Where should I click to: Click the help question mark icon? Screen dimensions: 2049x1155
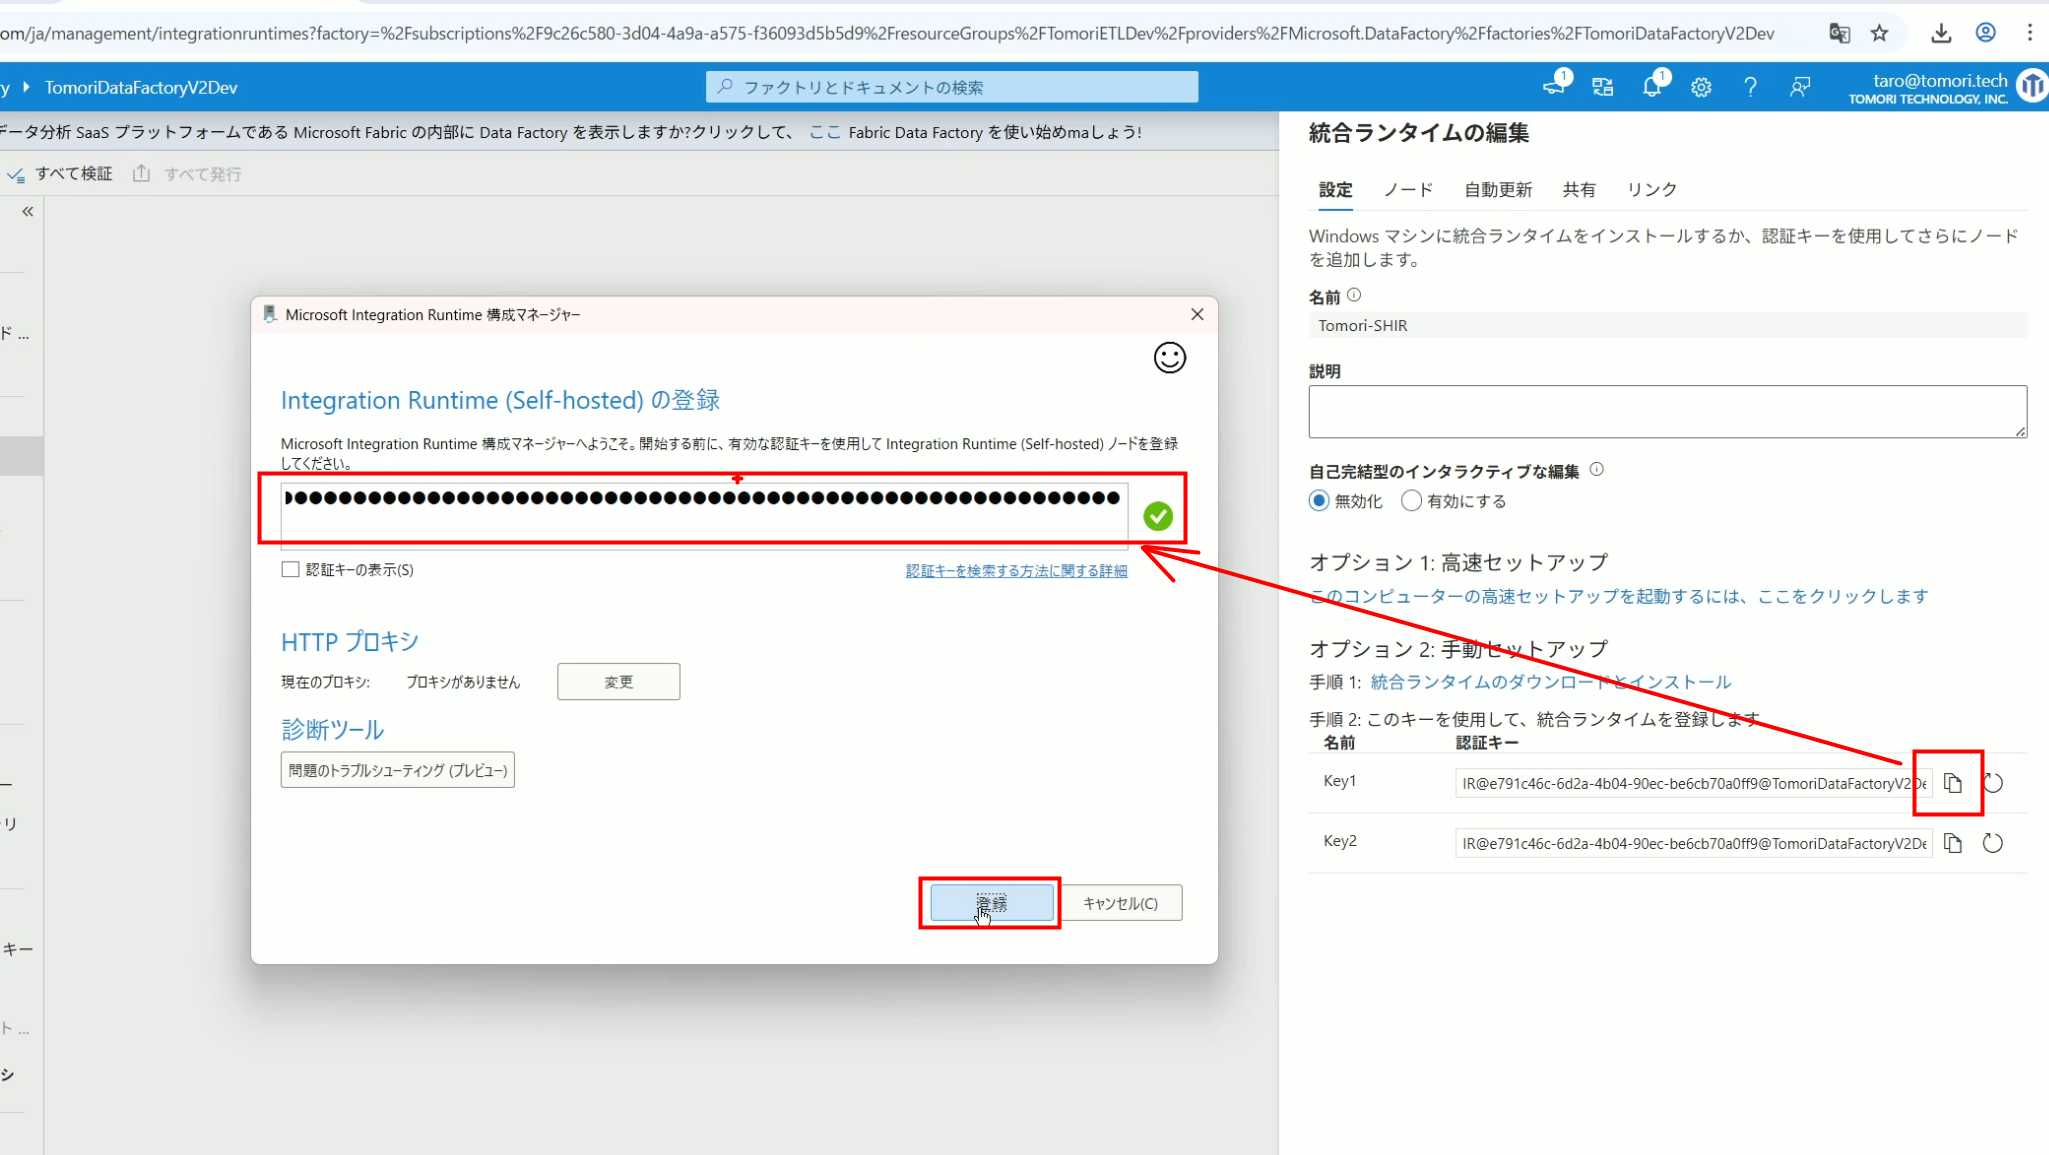click(1750, 87)
